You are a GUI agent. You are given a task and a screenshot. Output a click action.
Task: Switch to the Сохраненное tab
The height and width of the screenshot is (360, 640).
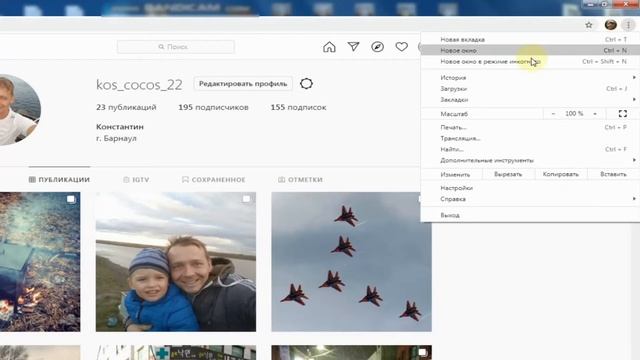(x=213, y=180)
